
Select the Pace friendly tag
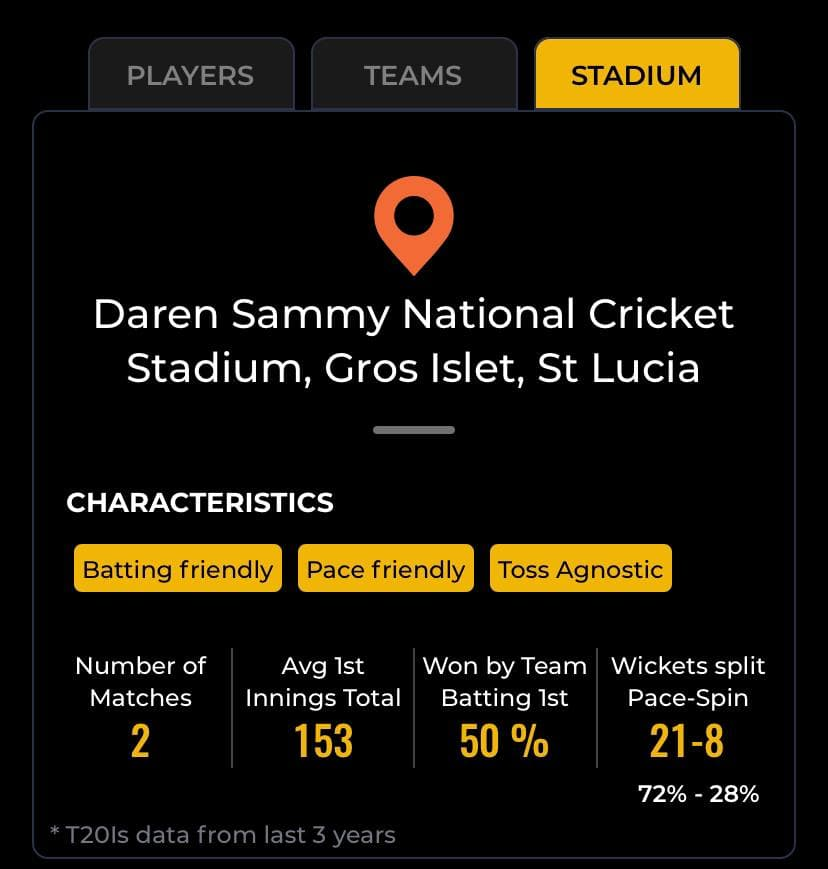(386, 569)
